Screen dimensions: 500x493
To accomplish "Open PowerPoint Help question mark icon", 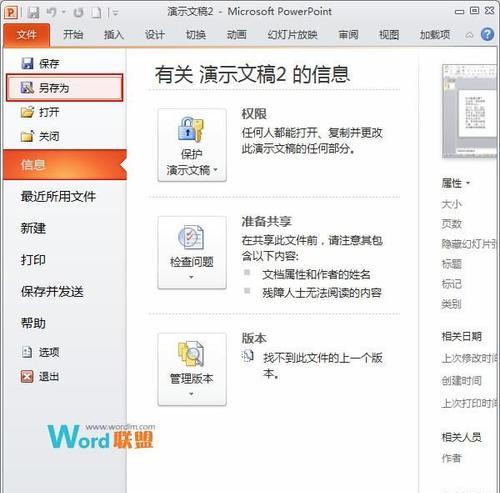I will click(x=487, y=34).
